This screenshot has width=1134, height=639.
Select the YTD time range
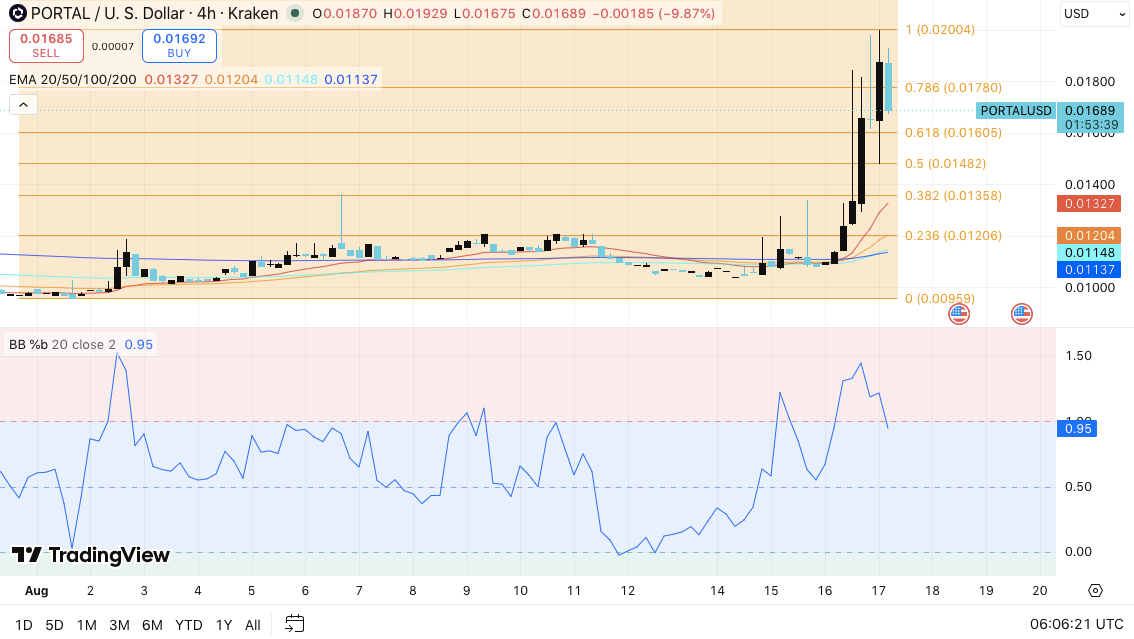189,625
